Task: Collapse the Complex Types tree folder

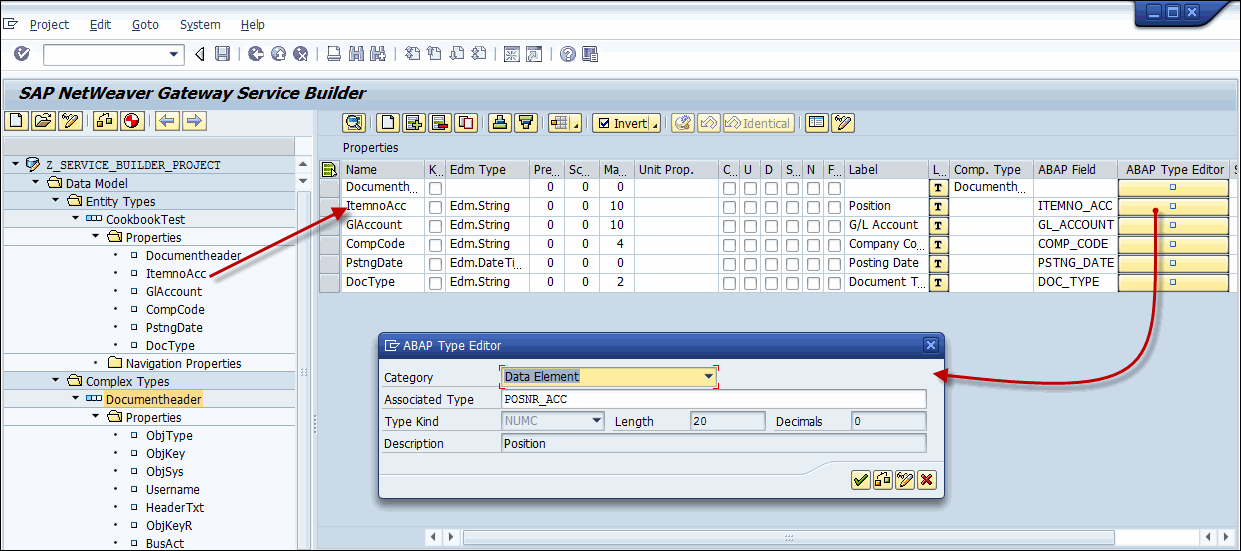Action: click(57, 381)
